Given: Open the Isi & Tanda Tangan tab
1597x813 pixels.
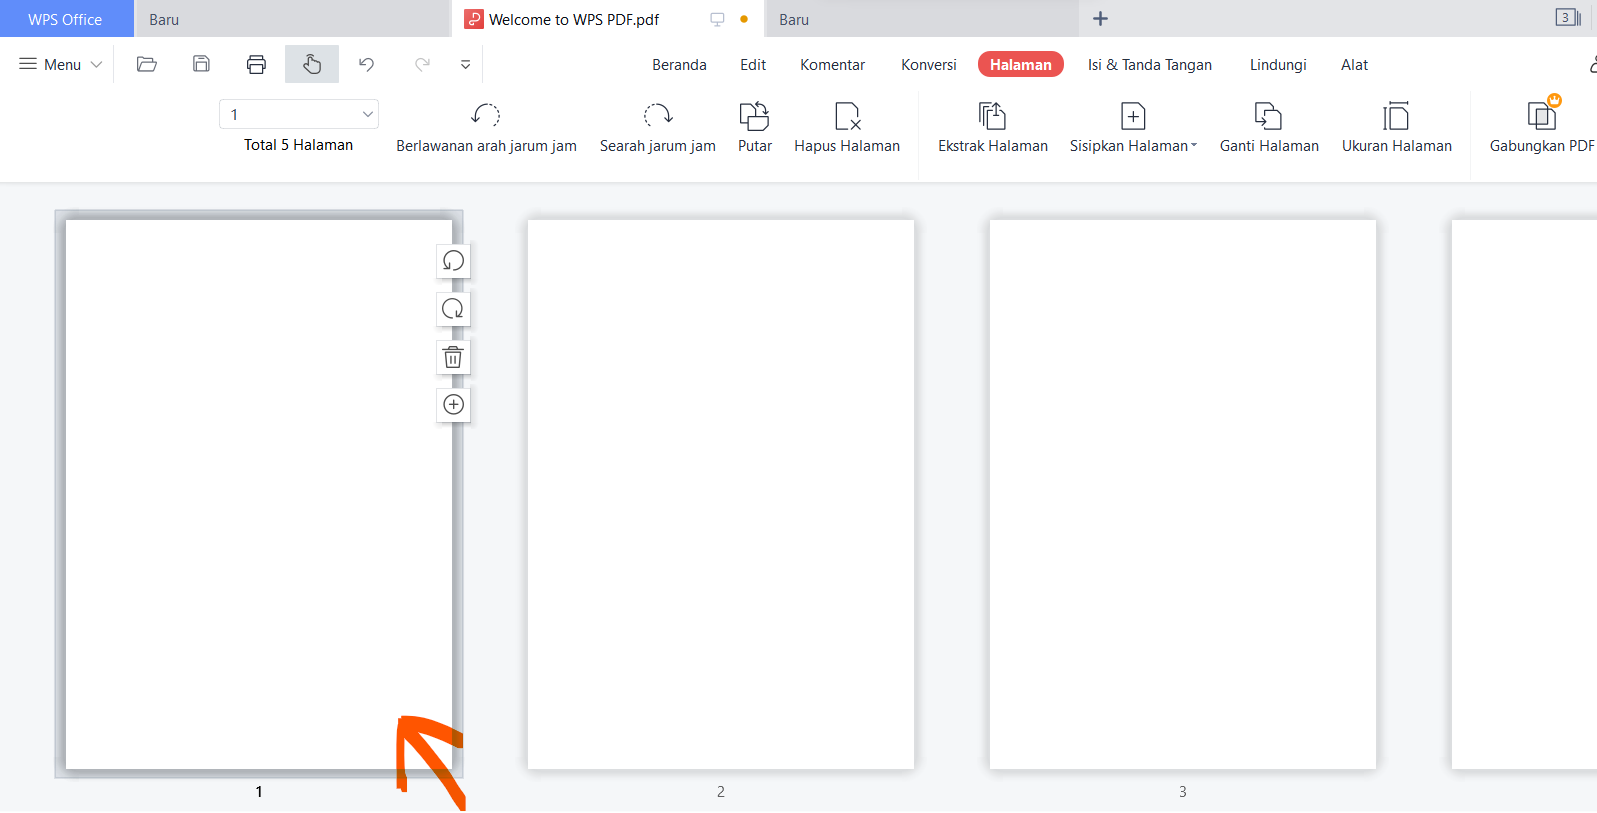Looking at the screenshot, I should pyautogui.click(x=1150, y=65).
